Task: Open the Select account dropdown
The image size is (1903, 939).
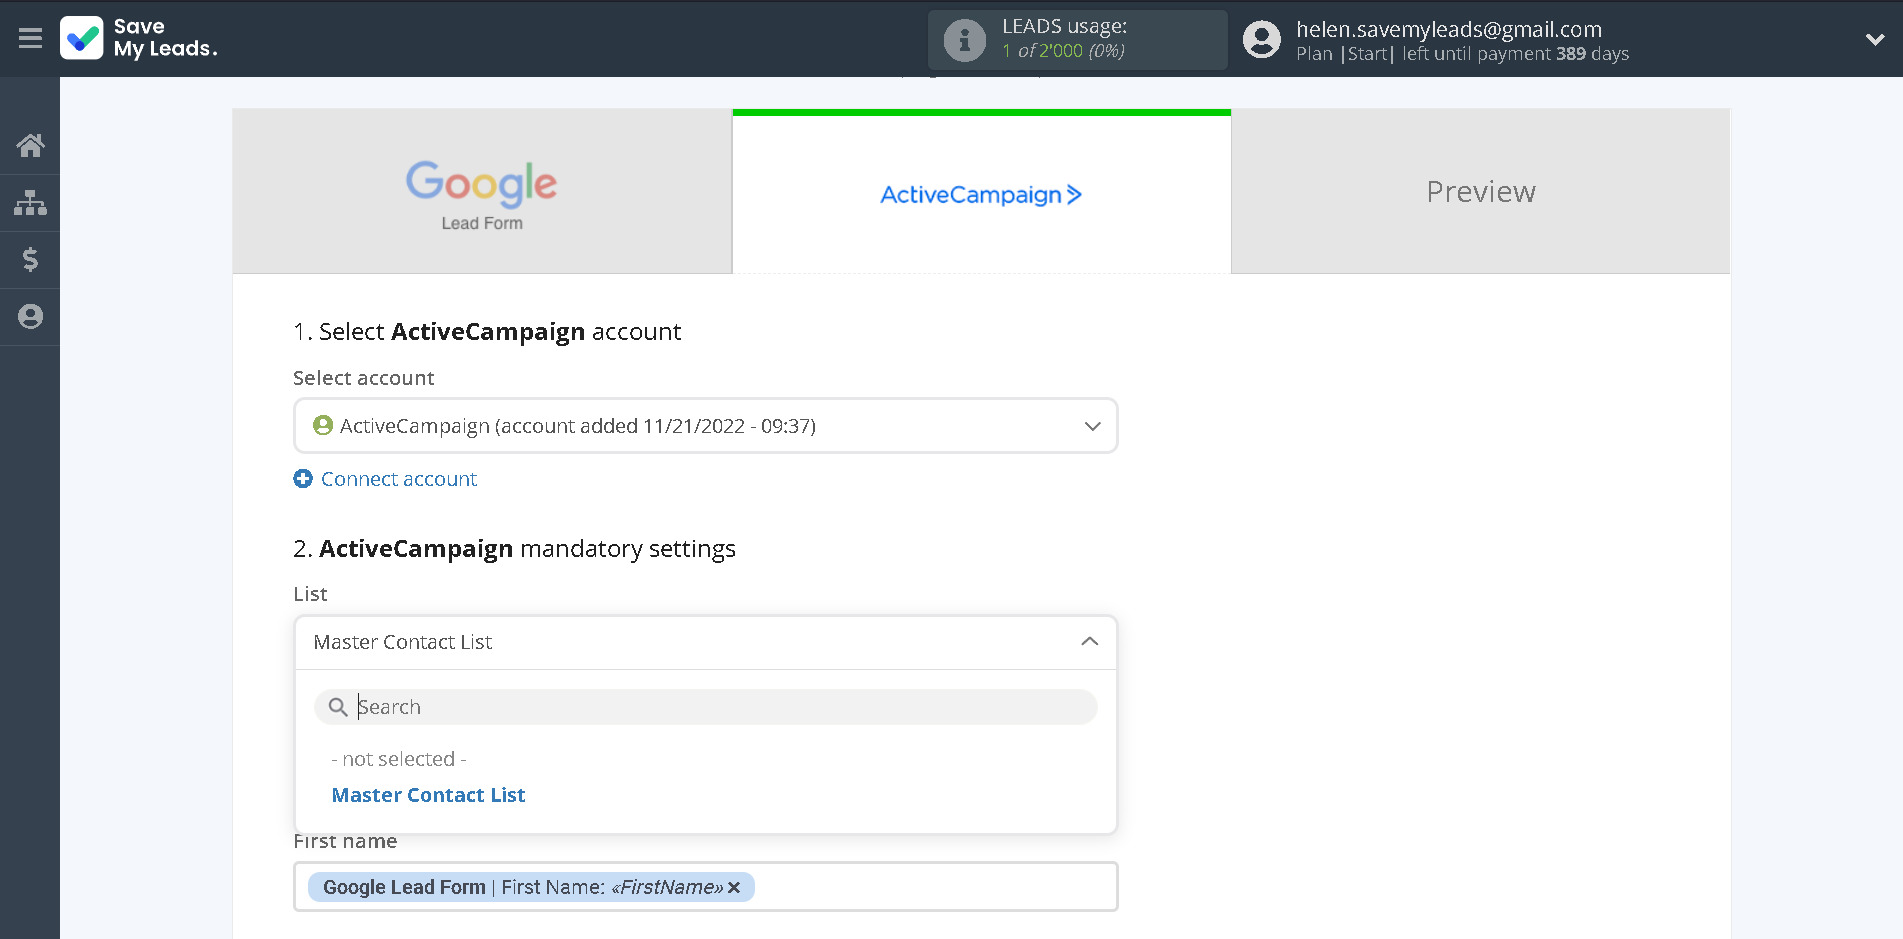Action: pyautogui.click(x=706, y=426)
